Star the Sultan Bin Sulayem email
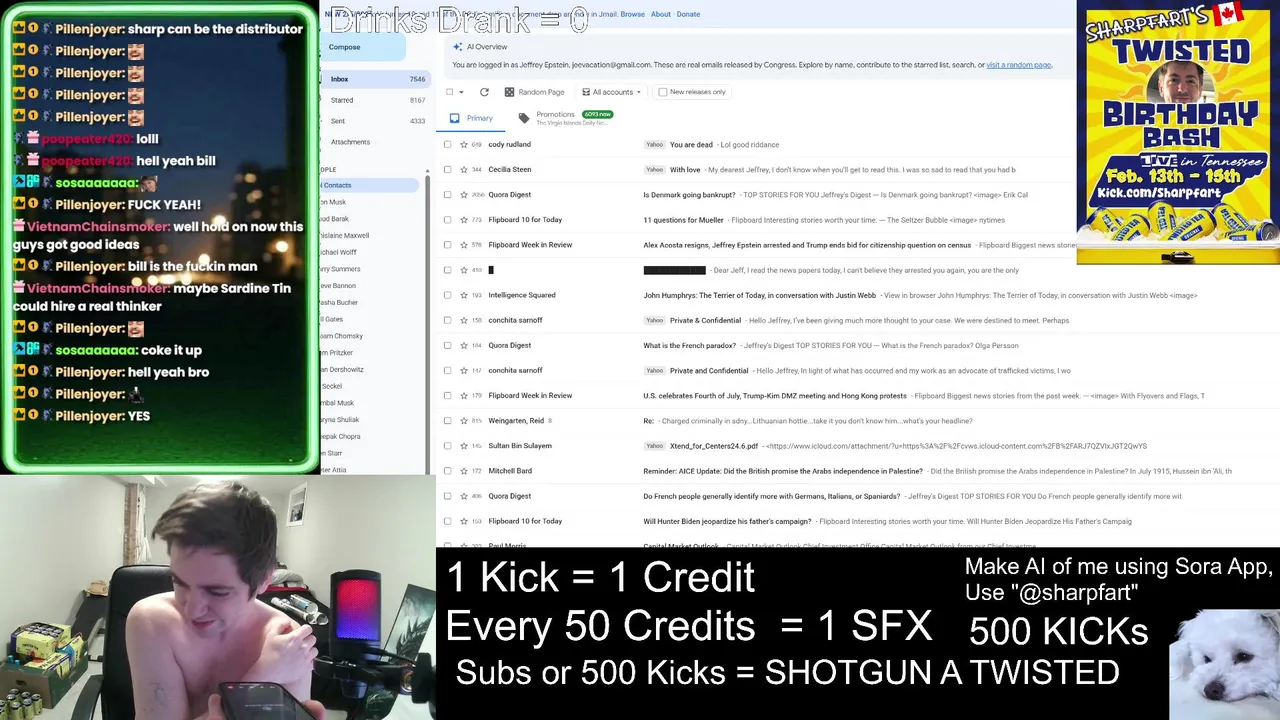Image resolution: width=1280 pixels, height=720 pixels. coord(464,446)
